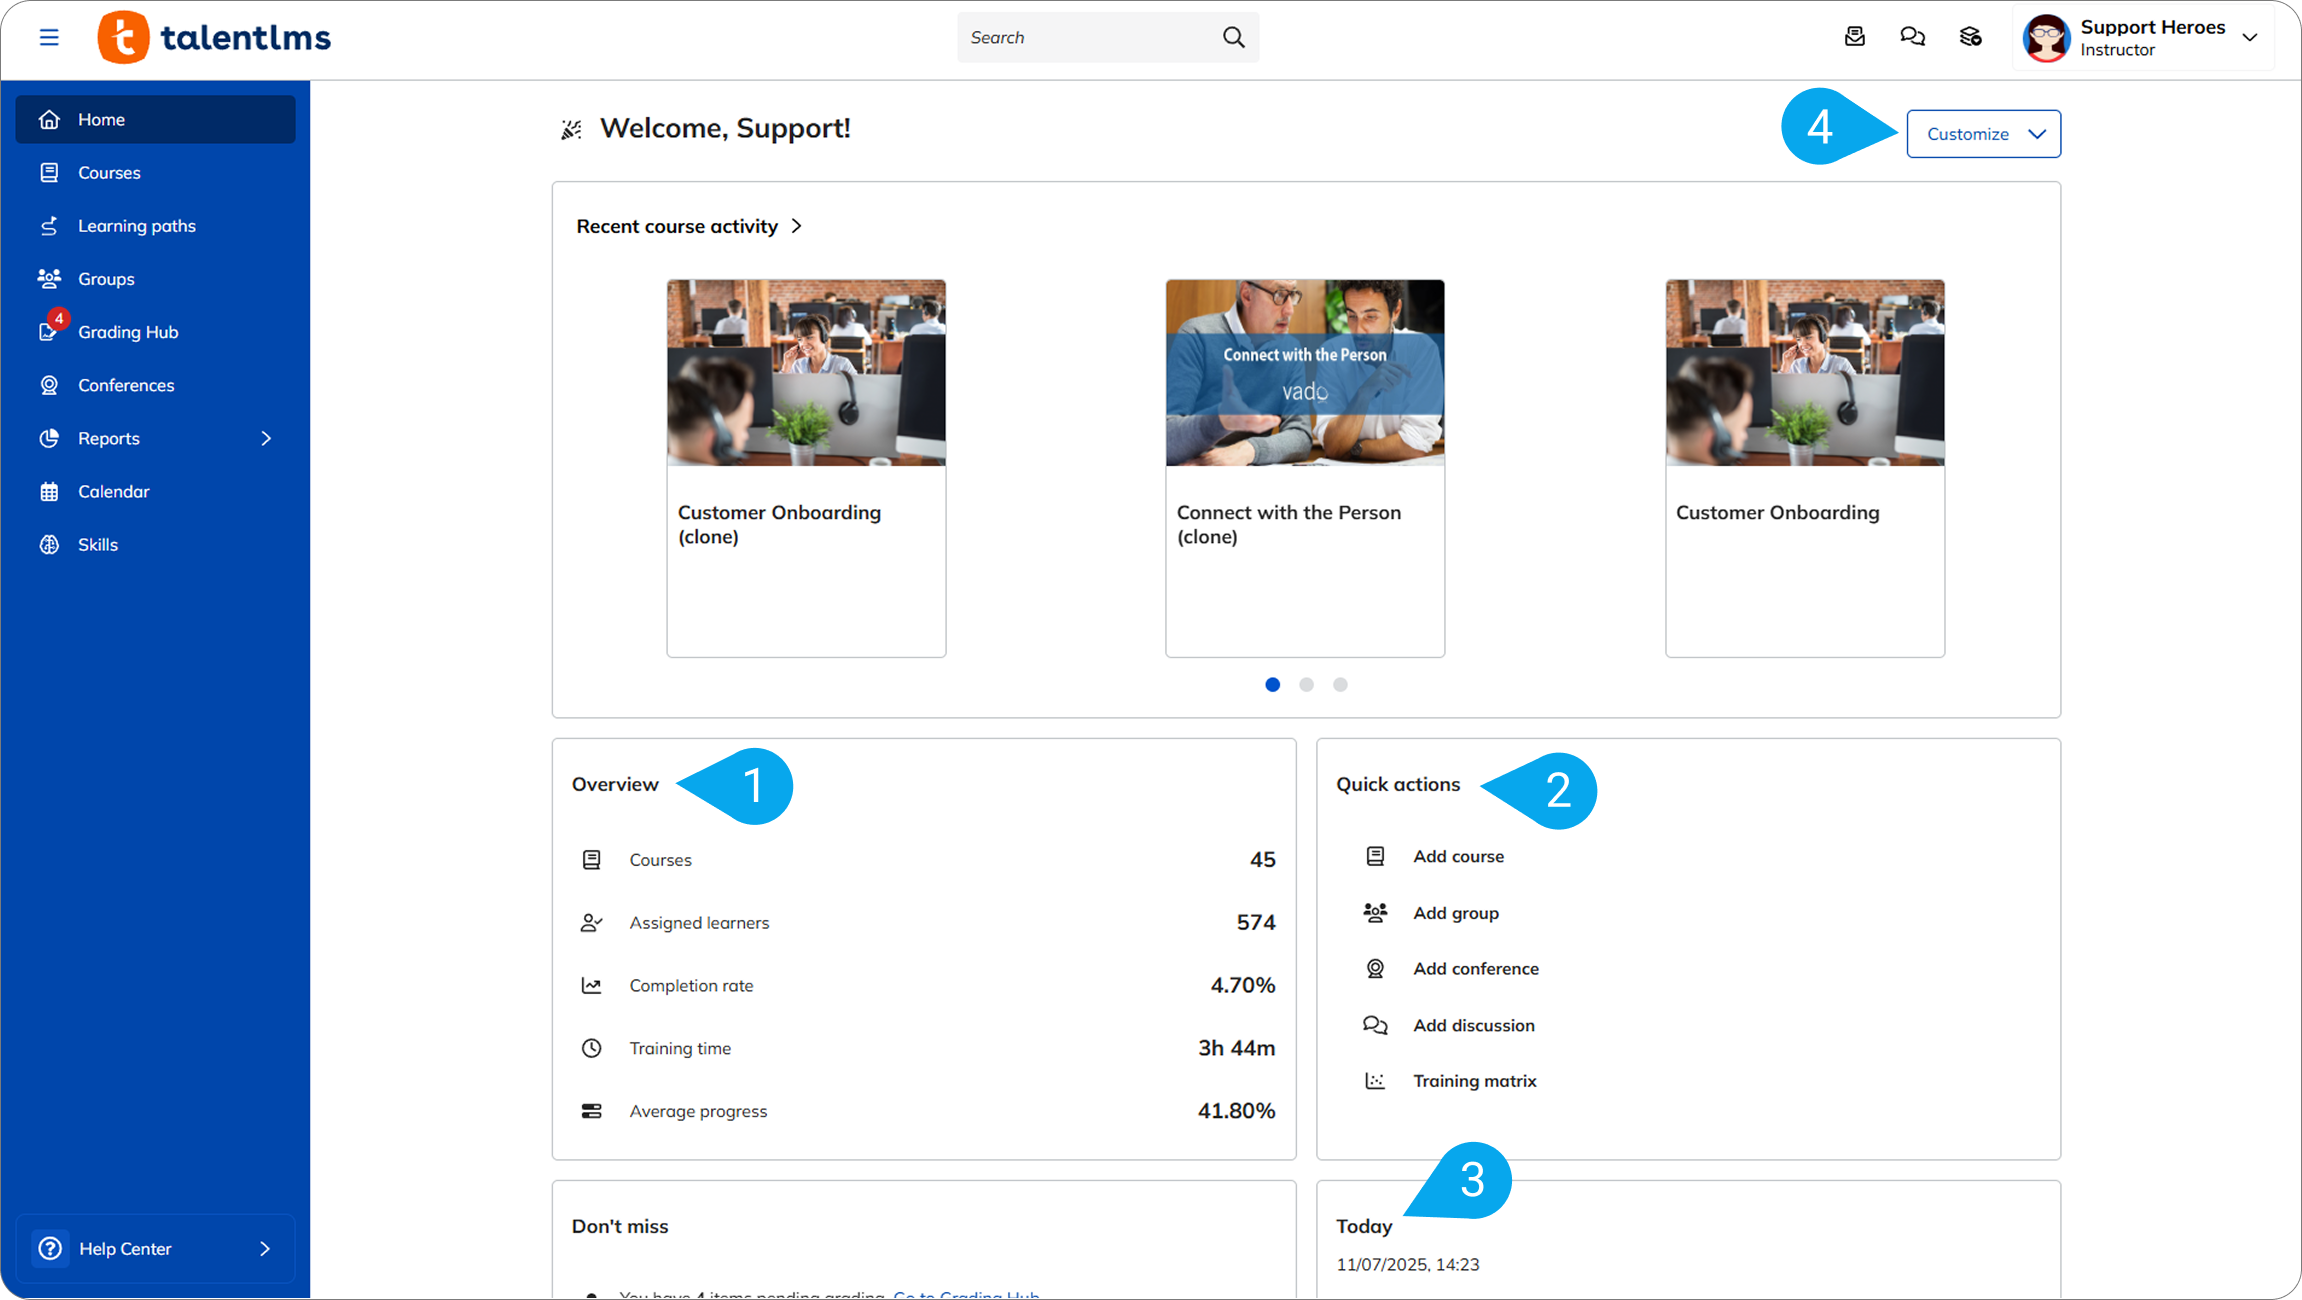
Task: Open the Connect with the Person course thumbnail
Action: click(1304, 373)
